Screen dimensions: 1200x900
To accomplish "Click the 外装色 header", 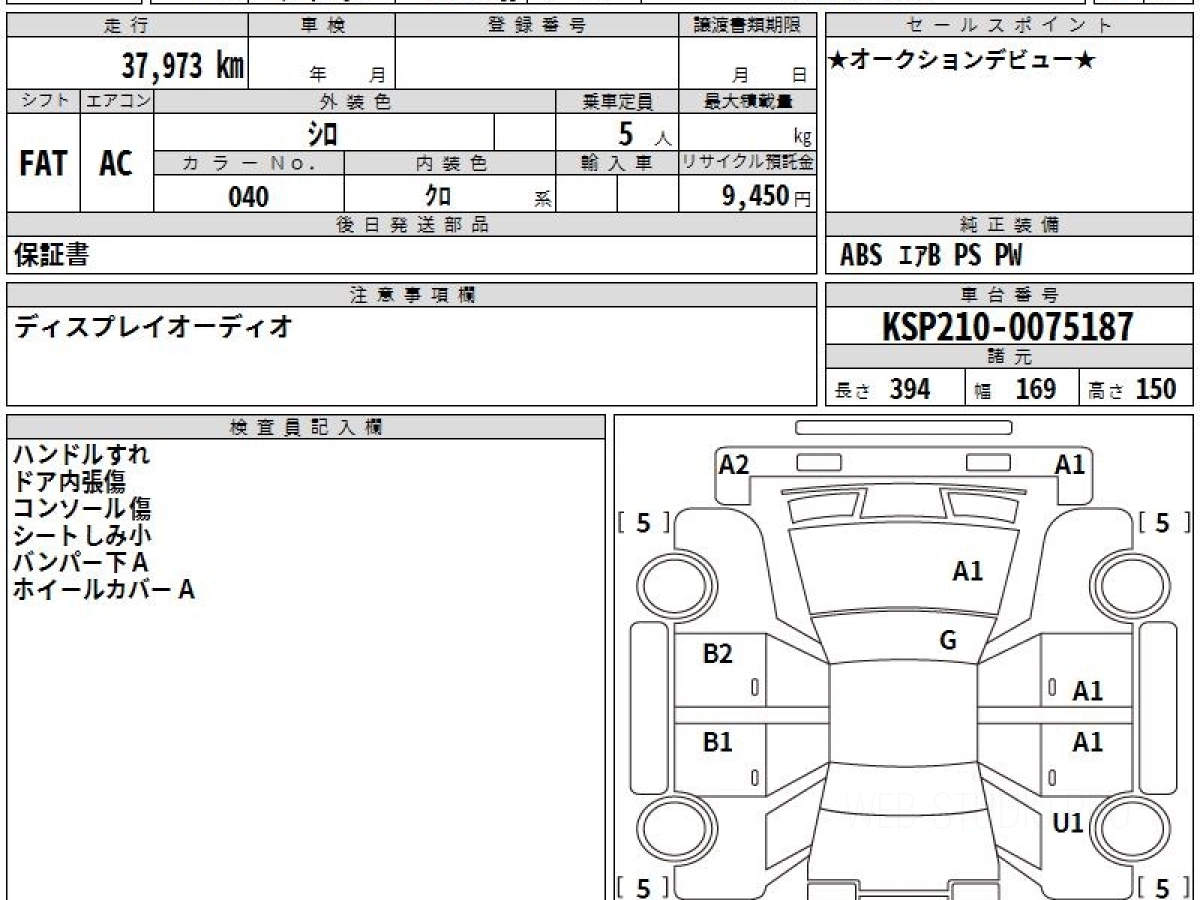I will pos(355,101).
